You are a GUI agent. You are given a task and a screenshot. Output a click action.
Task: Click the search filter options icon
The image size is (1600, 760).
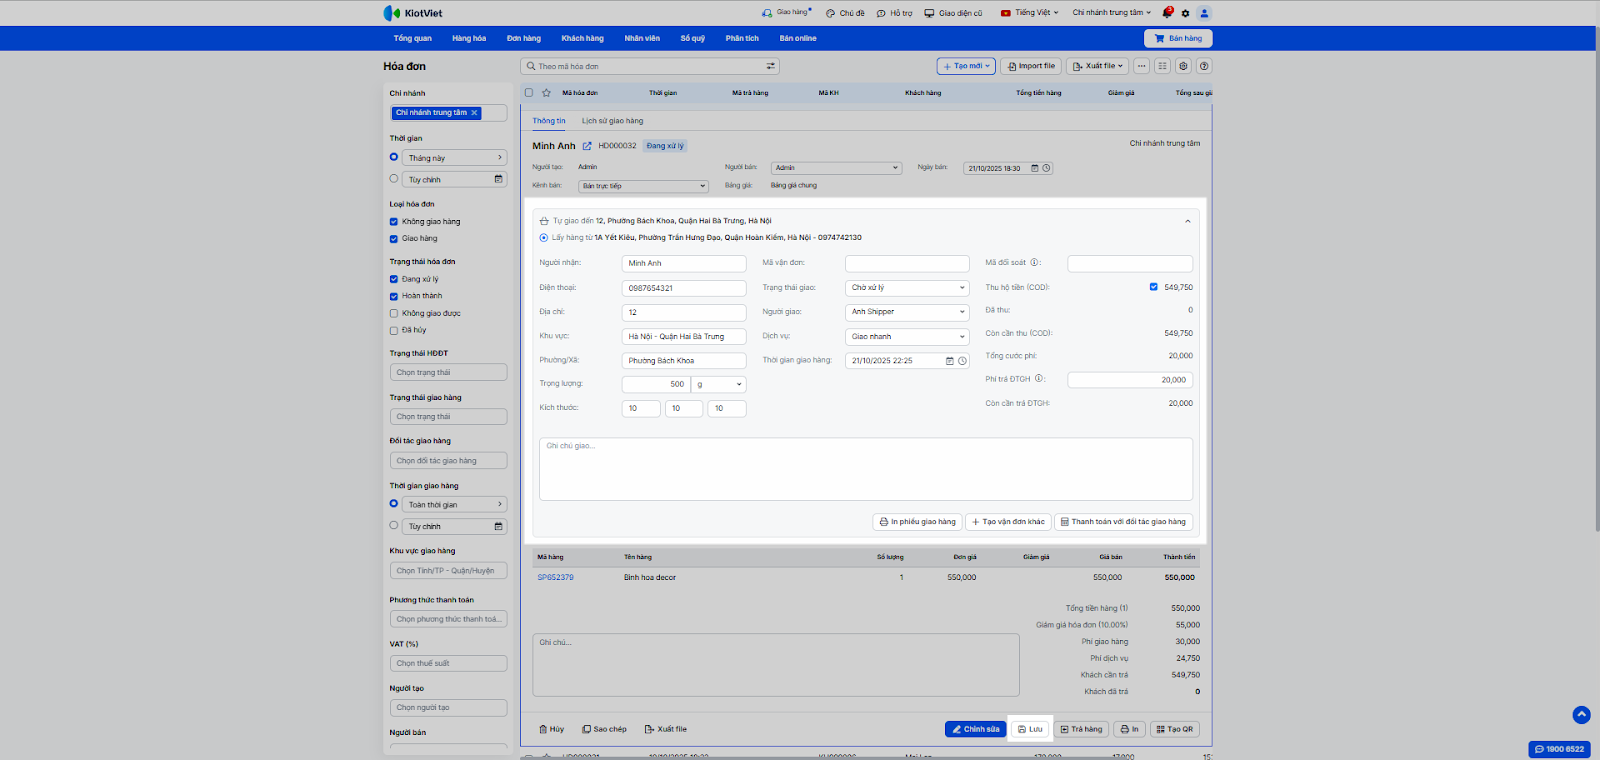coord(771,66)
